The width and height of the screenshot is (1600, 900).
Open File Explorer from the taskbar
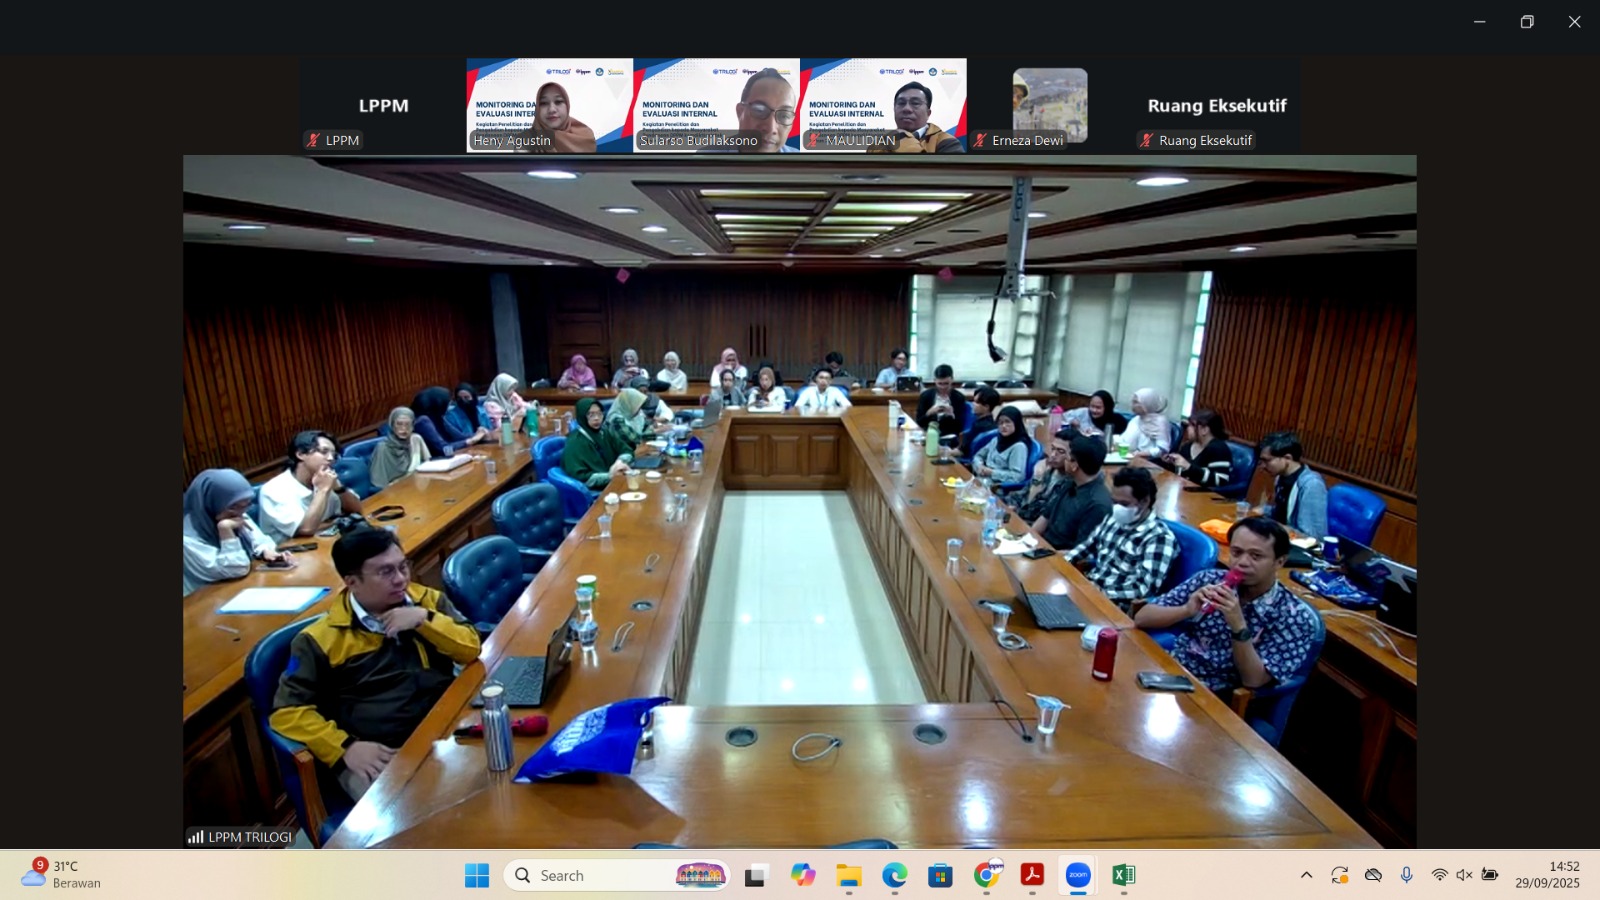[x=849, y=875]
